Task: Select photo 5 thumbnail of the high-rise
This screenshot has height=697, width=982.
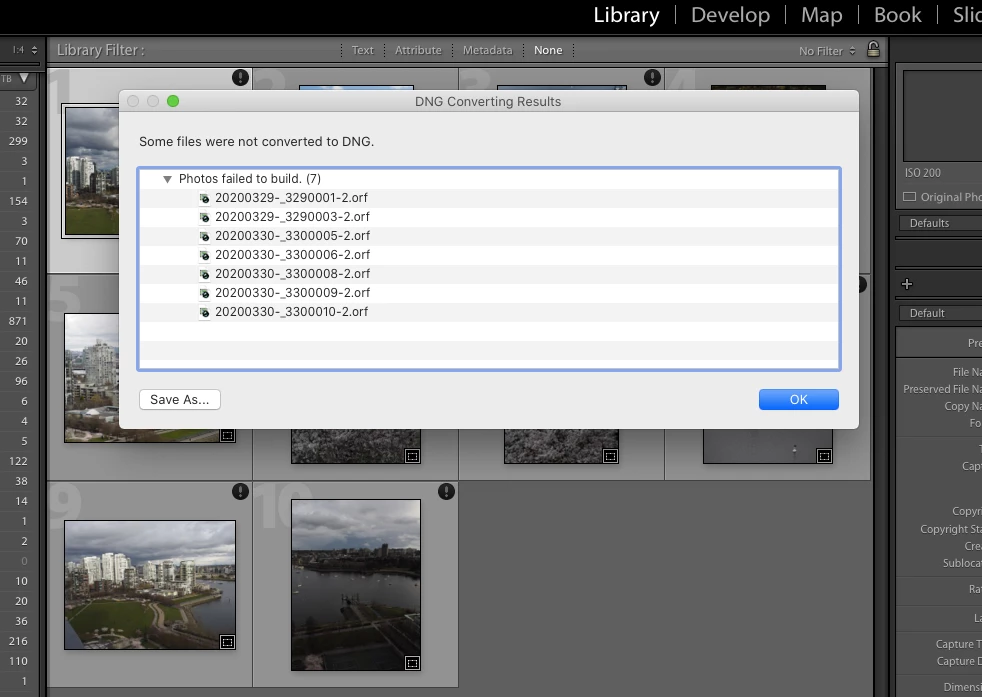Action: click(91, 378)
